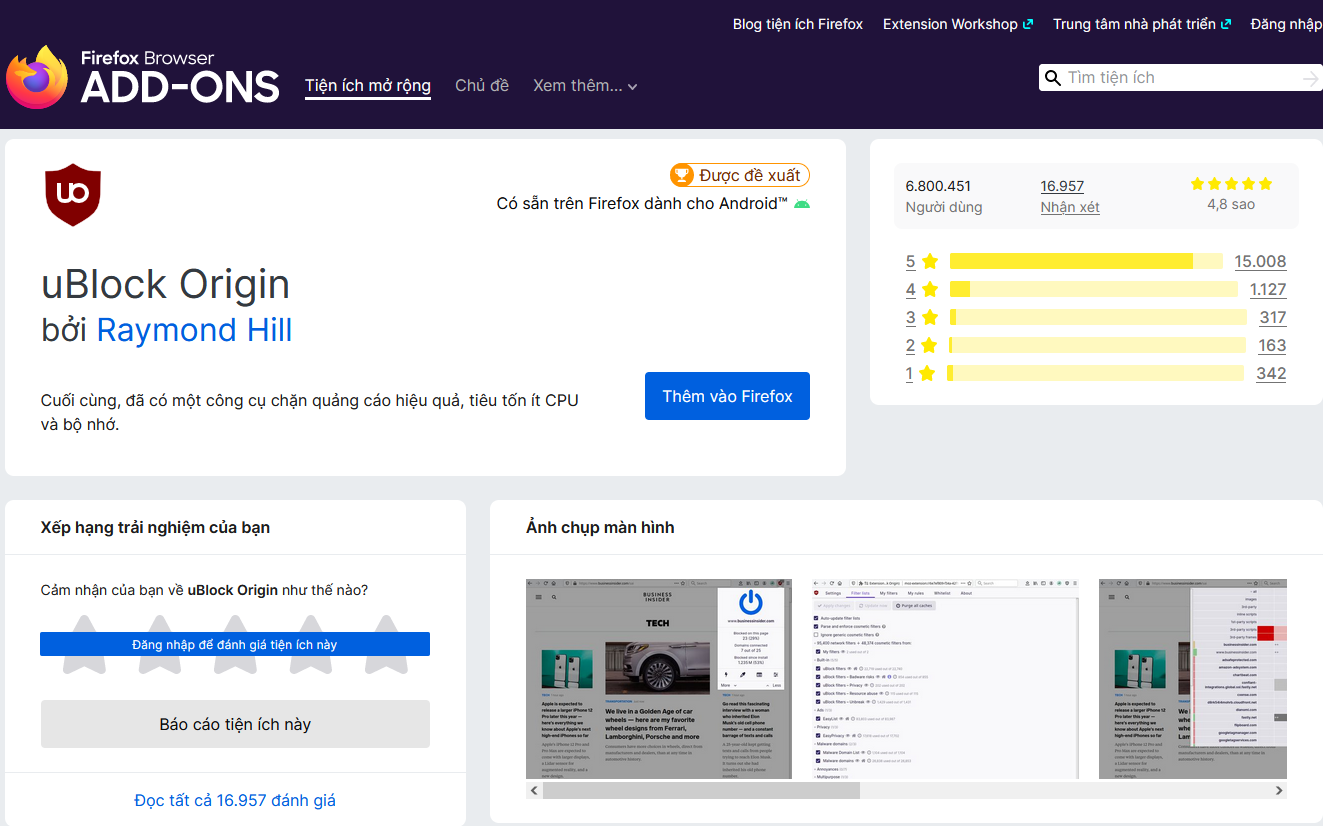Open Blog tiện ích Firefox
Screen dimensions: 1323x826
point(798,24)
